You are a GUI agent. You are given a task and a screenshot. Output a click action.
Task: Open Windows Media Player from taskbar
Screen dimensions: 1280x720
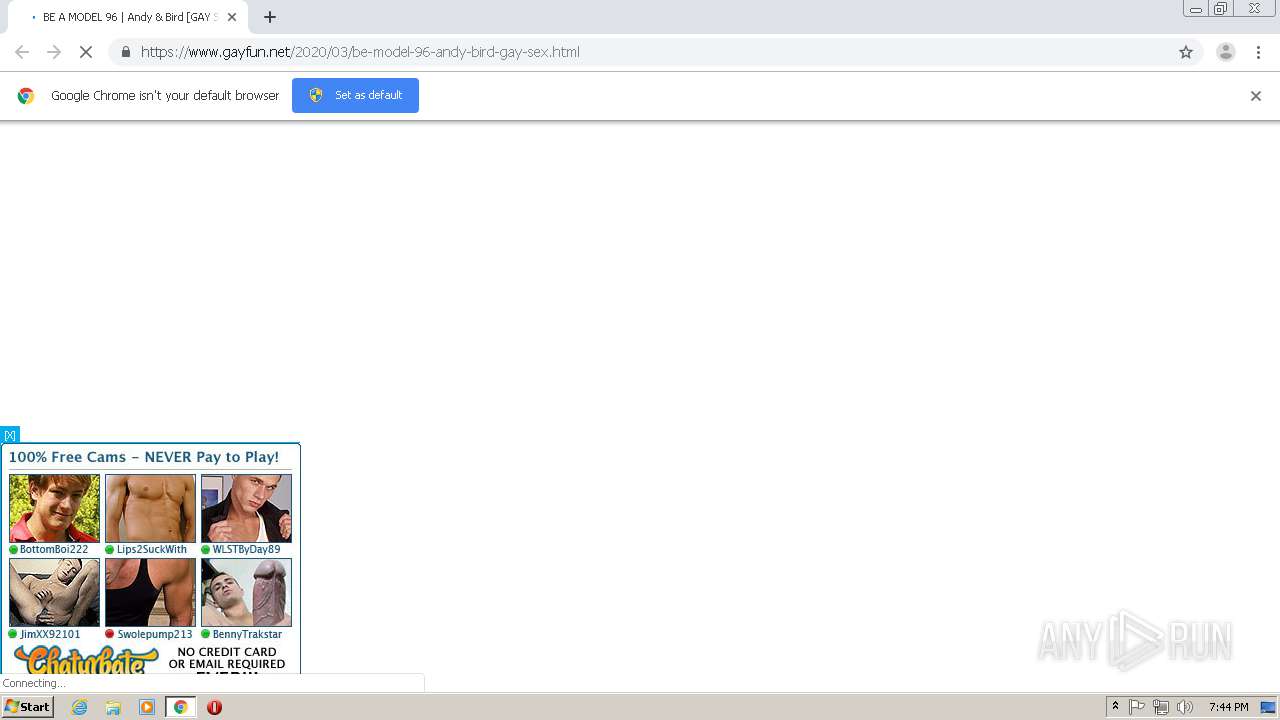coord(147,707)
